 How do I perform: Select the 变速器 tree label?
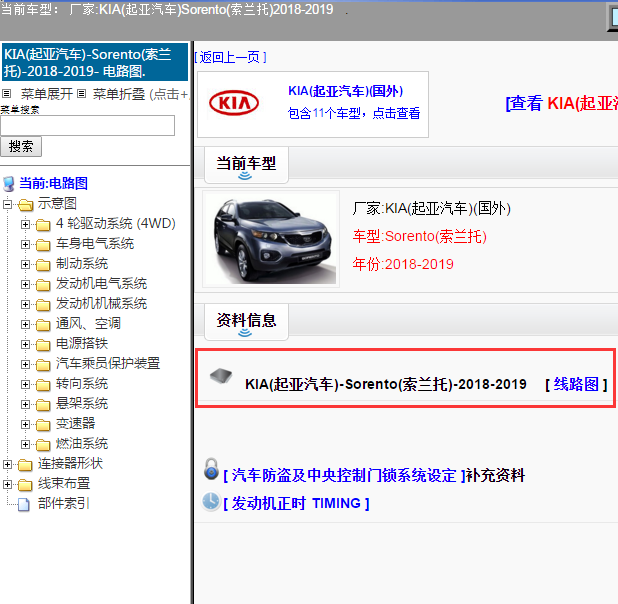pos(75,424)
